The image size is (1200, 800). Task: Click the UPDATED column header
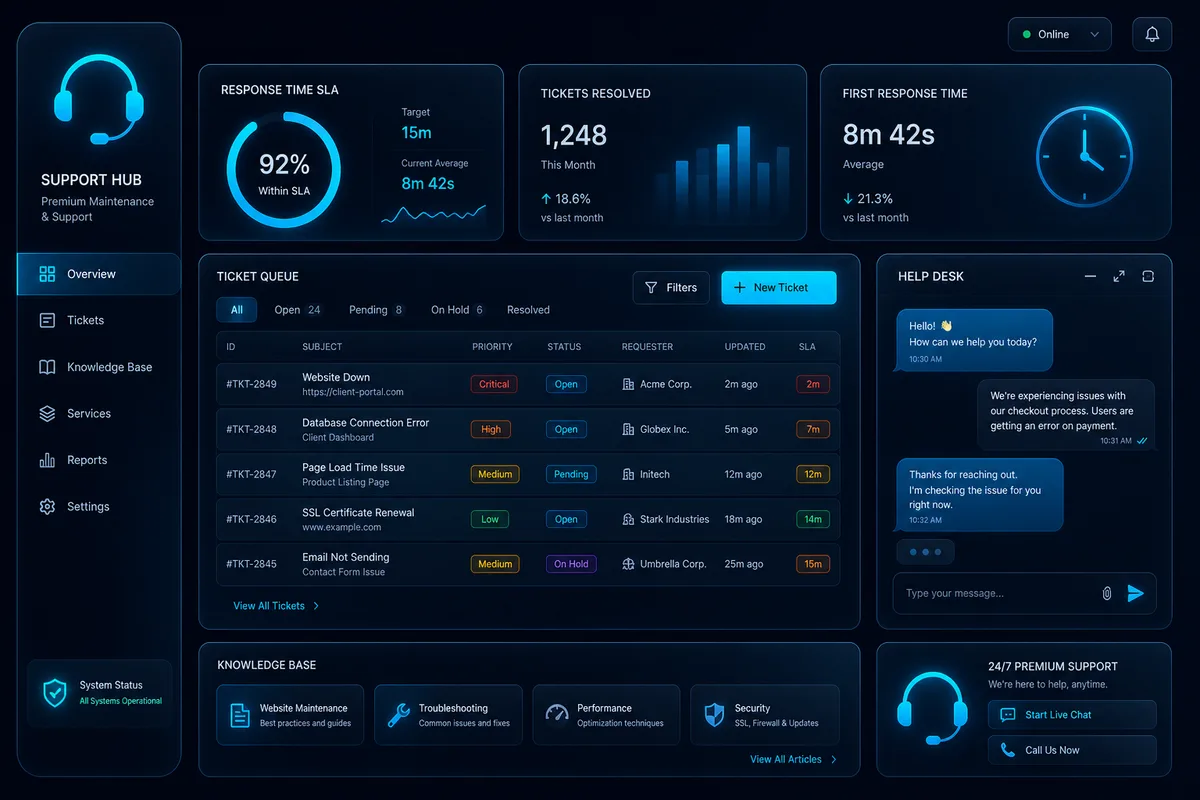click(x=745, y=347)
